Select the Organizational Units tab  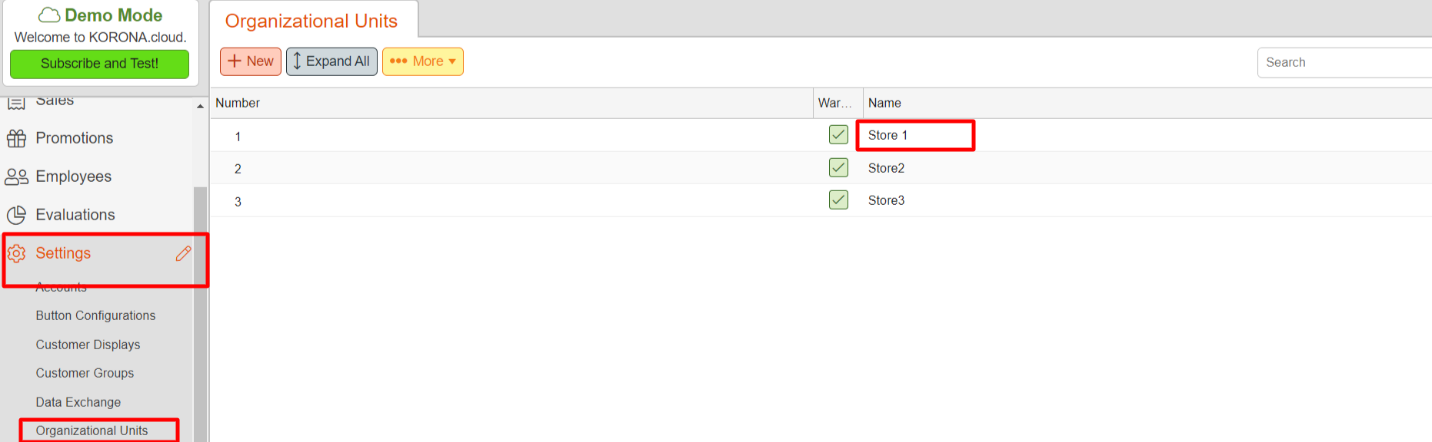coord(311,21)
